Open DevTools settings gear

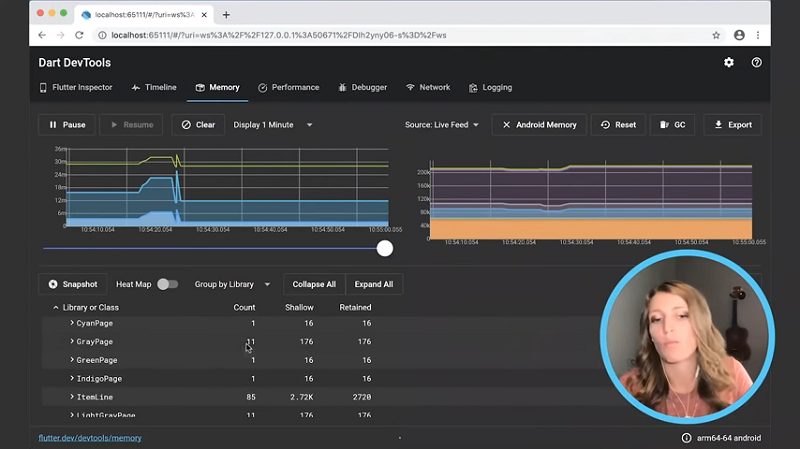(x=729, y=62)
